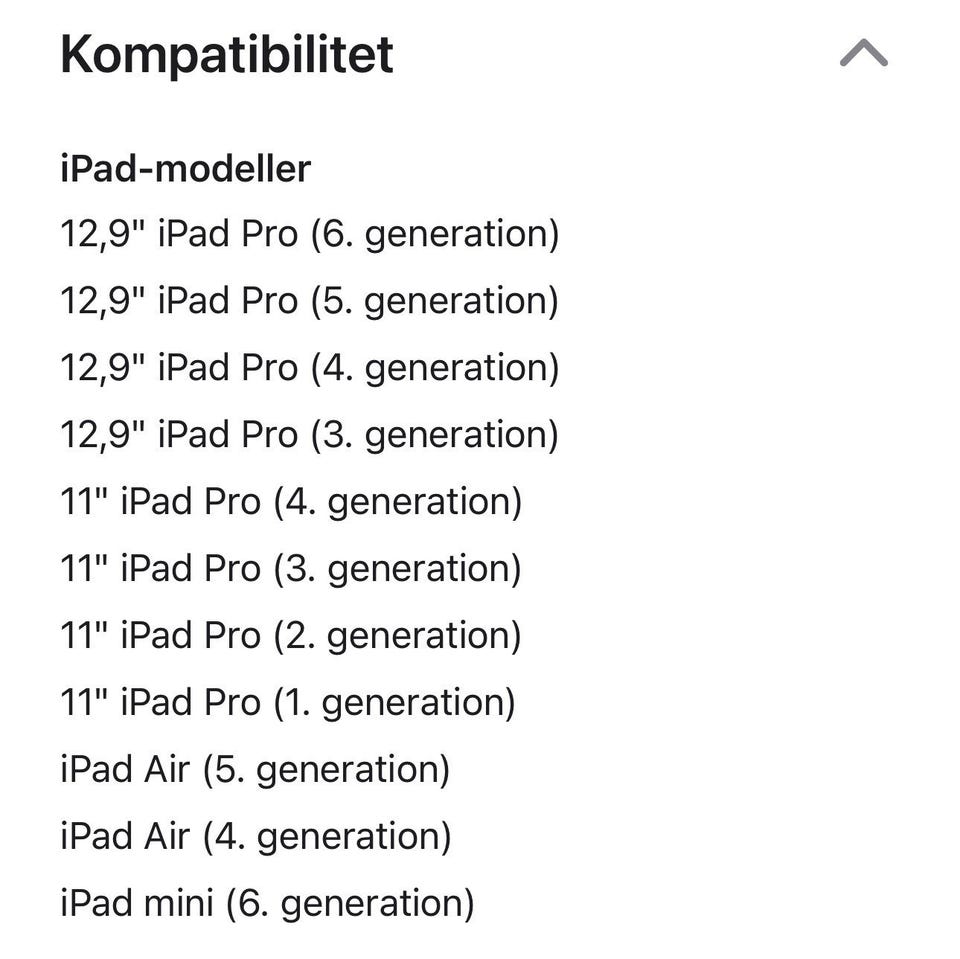This screenshot has height=959, width=960.
Task: Tap 12,9" iPad Pro (3. generation)
Action: (x=309, y=435)
